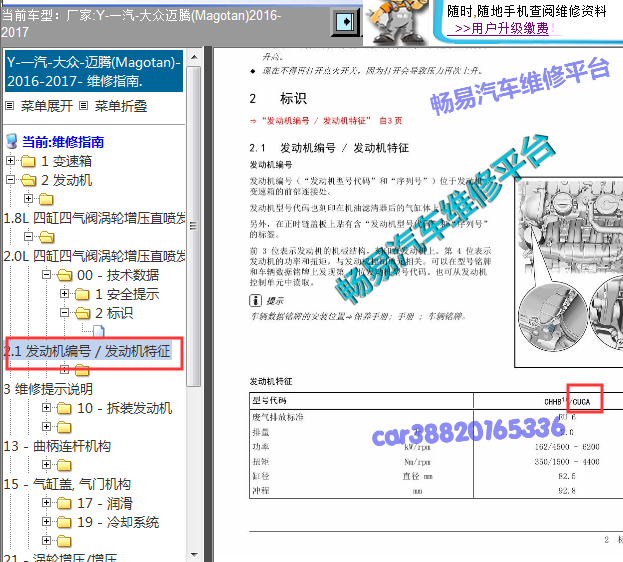Open 17 - 润滑 tree item
The image size is (623, 562).
[x=105, y=504]
